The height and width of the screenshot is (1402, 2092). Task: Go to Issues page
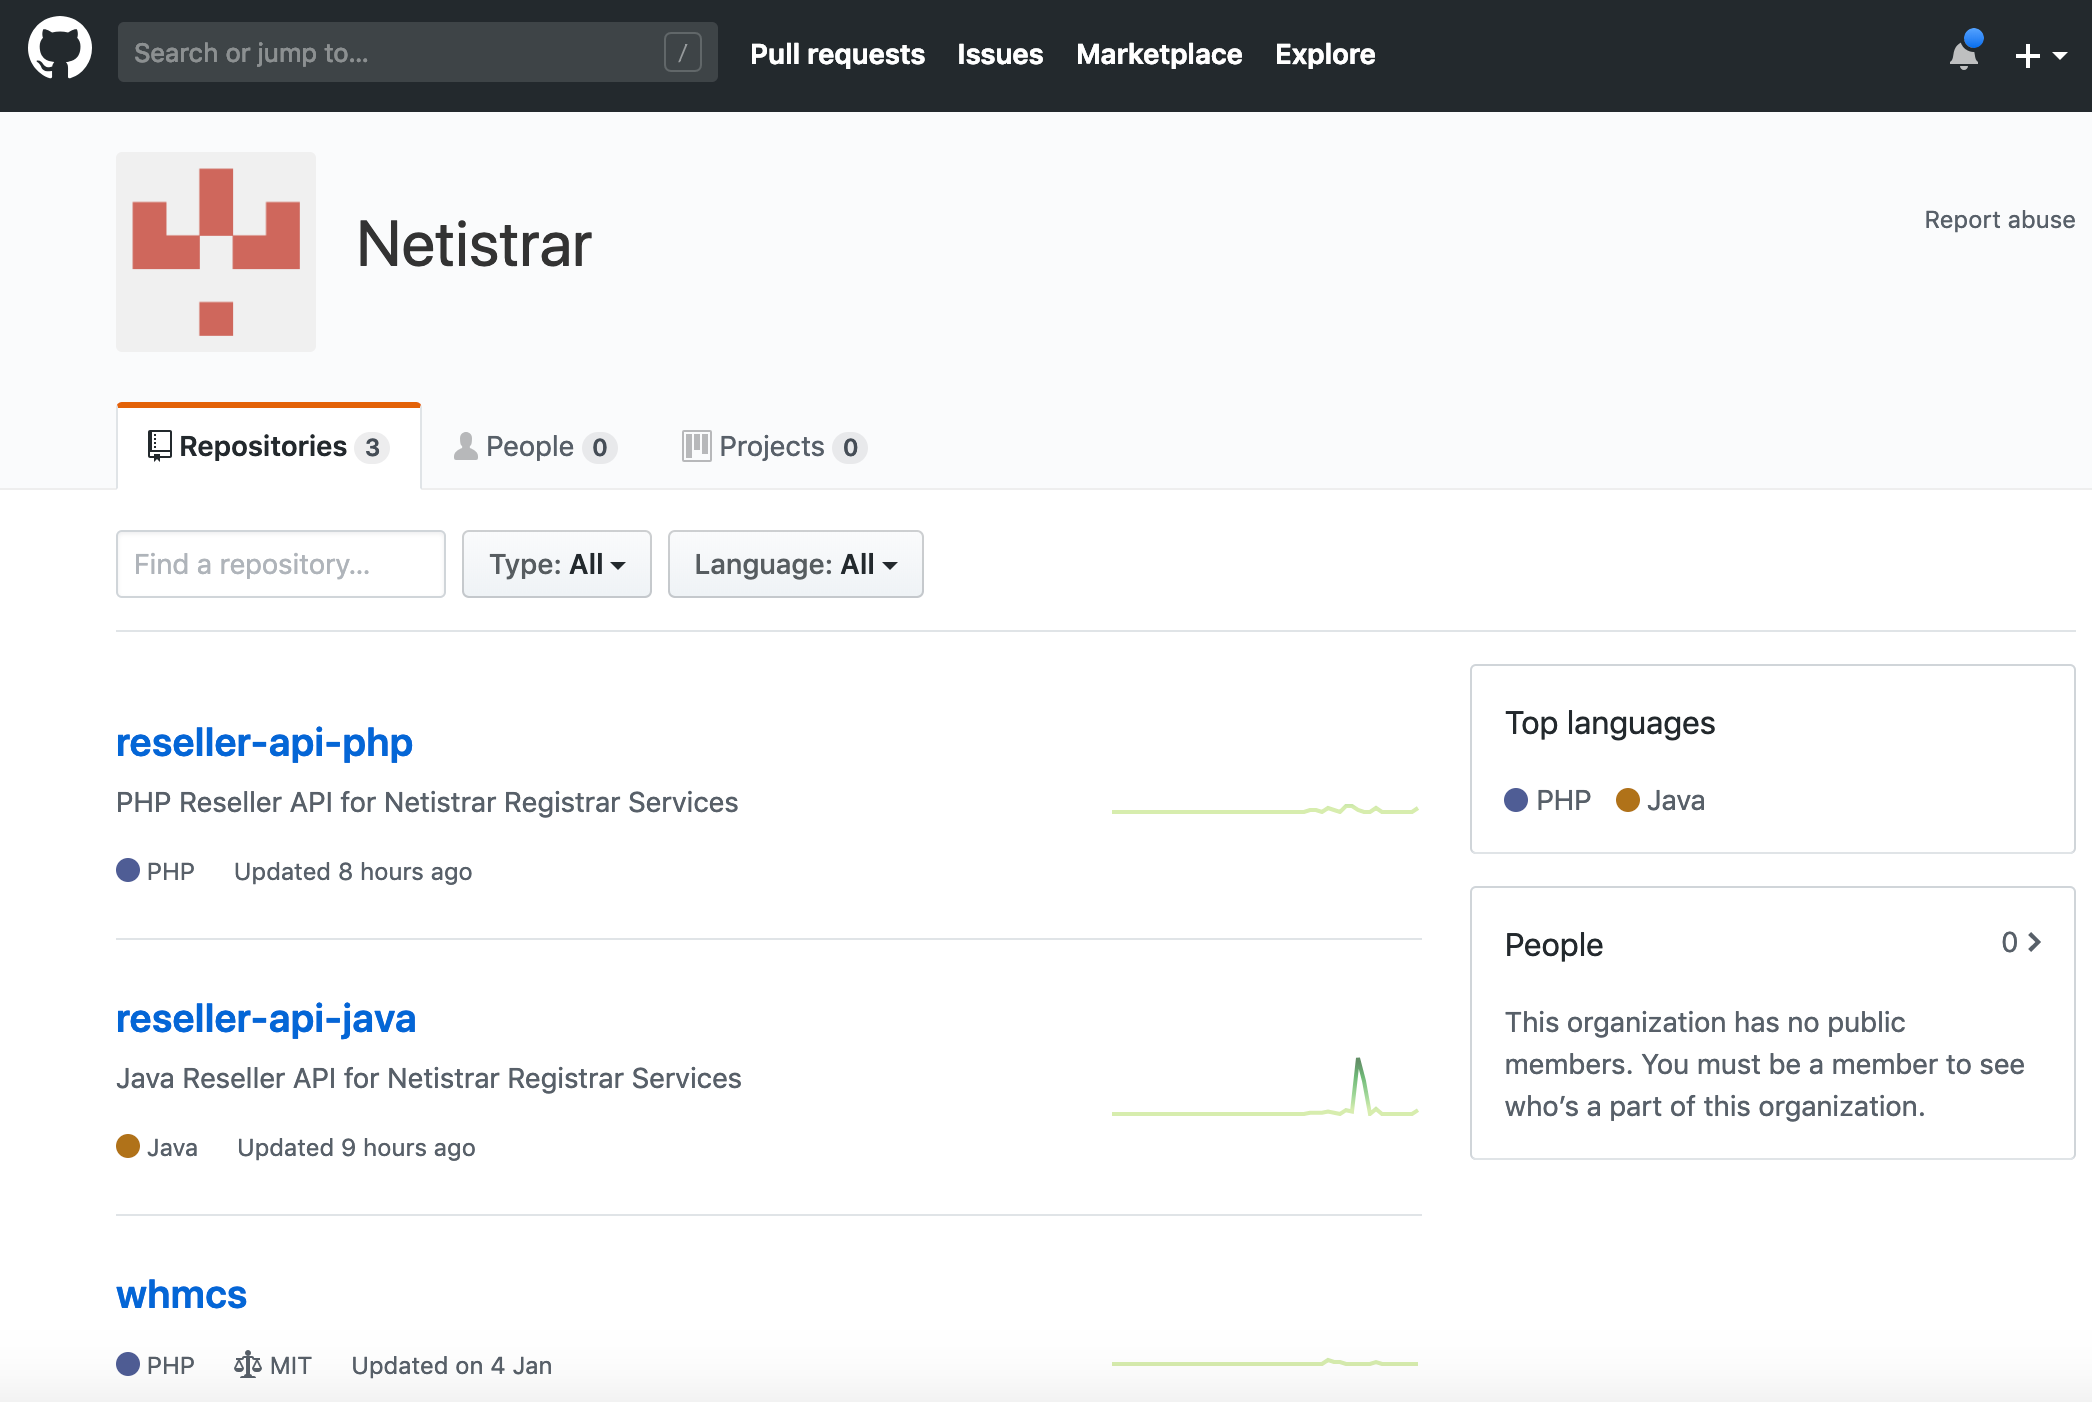click(x=1000, y=54)
